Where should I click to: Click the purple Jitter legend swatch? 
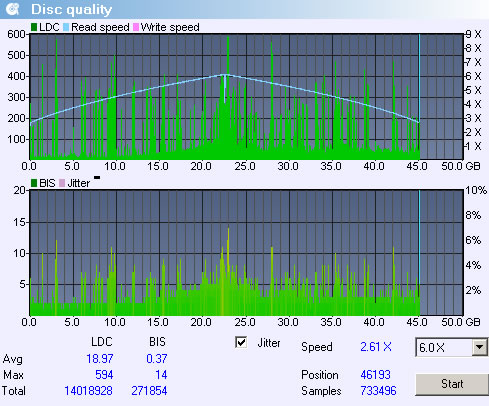62,183
